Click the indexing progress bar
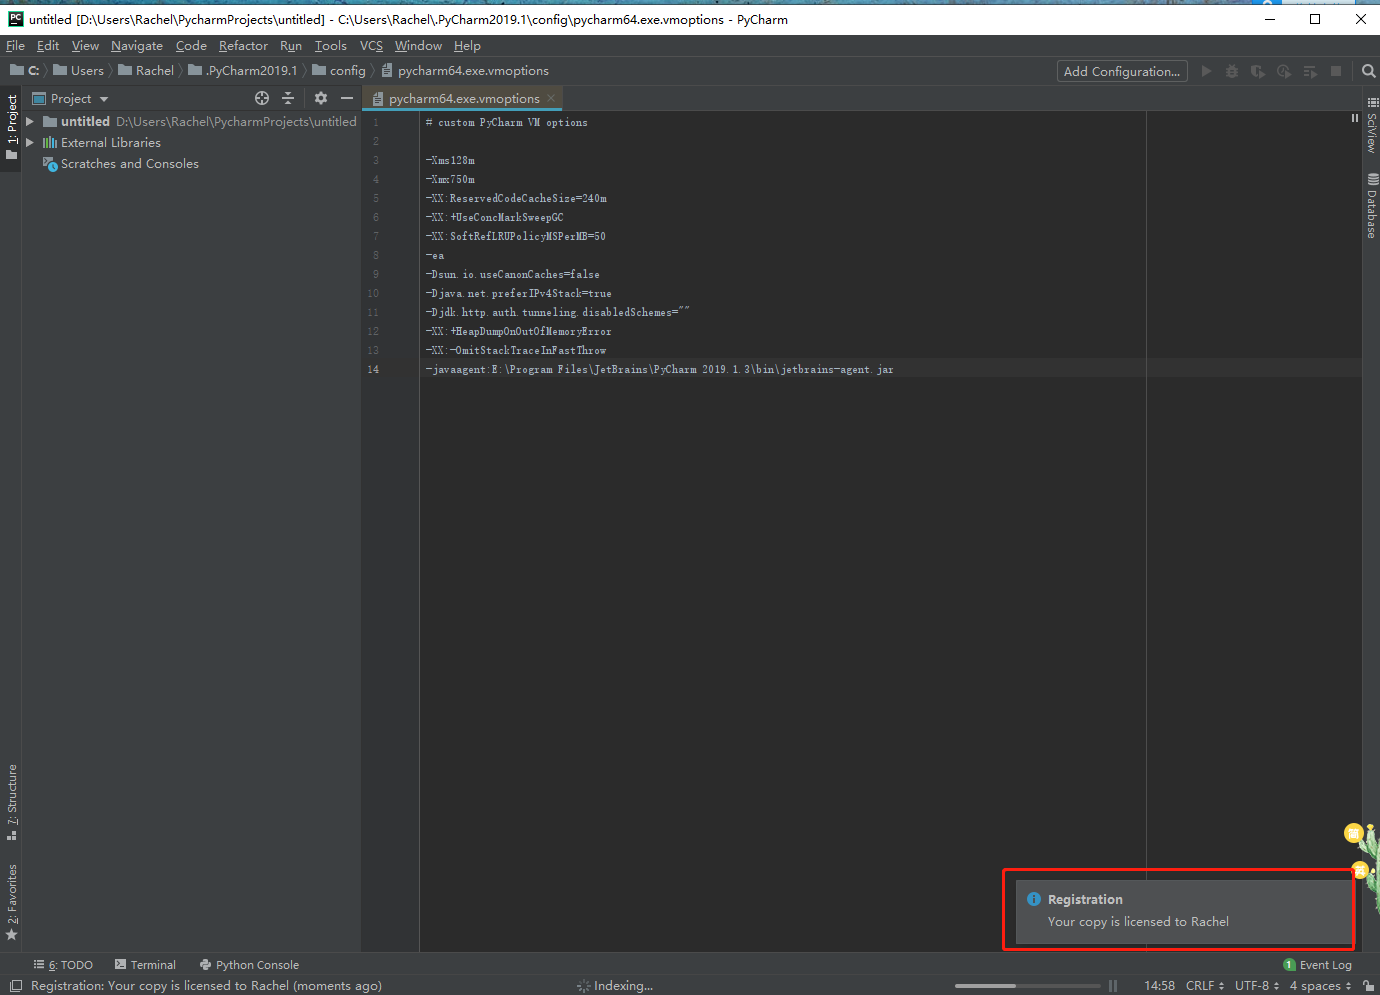Image resolution: width=1380 pixels, height=995 pixels. point(1027,986)
